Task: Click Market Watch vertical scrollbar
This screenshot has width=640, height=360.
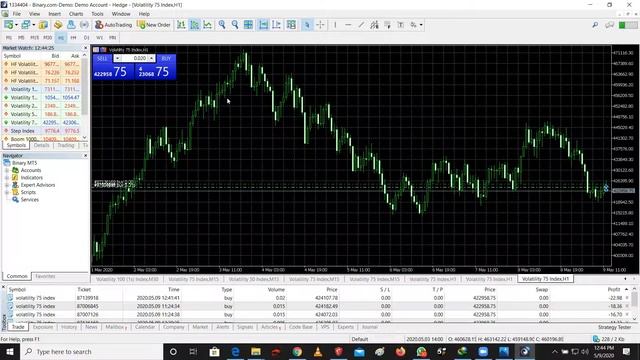Action: (85, 97)
